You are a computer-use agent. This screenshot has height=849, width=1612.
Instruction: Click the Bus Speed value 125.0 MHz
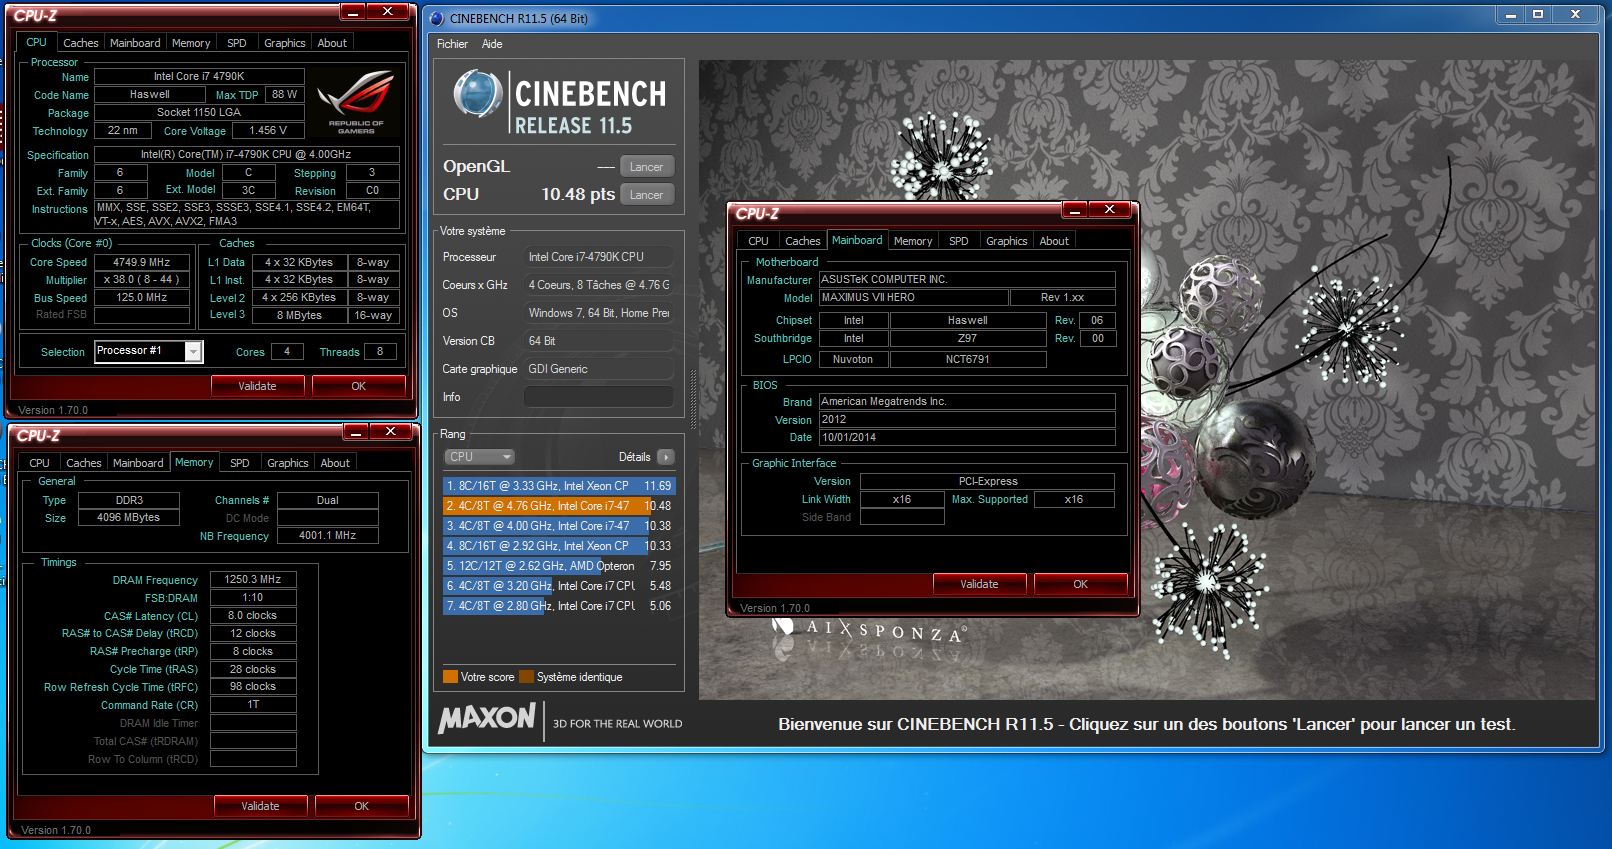pyautogui.click(x=141, y=298)
